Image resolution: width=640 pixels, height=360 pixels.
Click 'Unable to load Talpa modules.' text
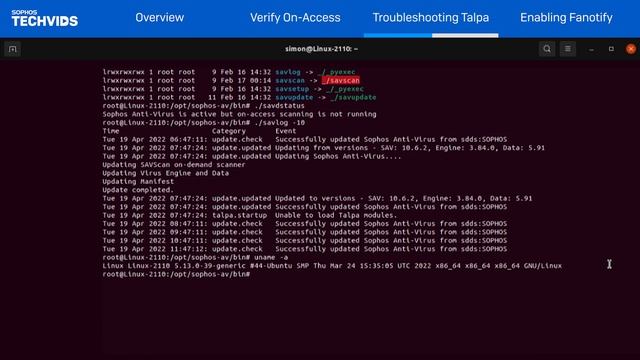[336, 215]
